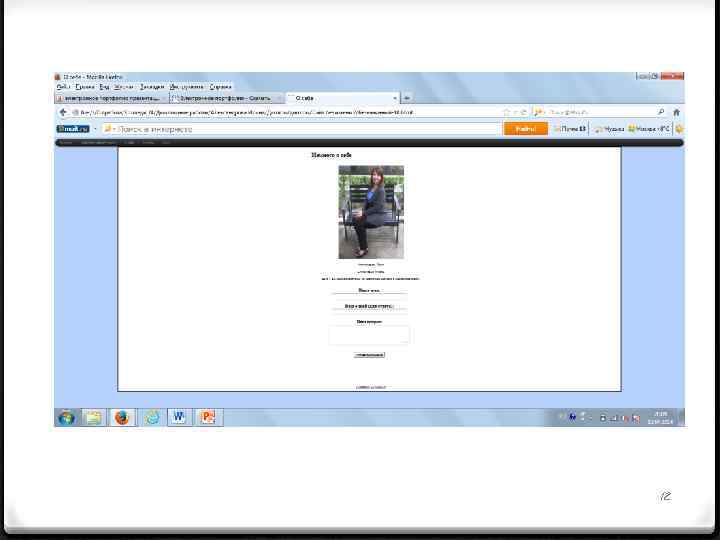This screenshot has width=720, height=540.
Task: Switch to Firefox in the taskbar
Action: tap(122, 417)
